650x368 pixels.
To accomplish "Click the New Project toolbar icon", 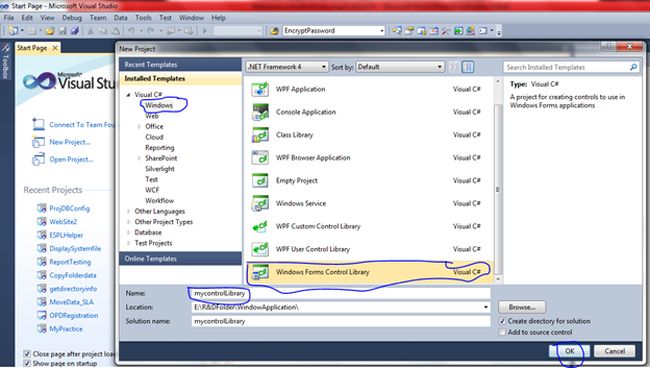I will (13, 31).
